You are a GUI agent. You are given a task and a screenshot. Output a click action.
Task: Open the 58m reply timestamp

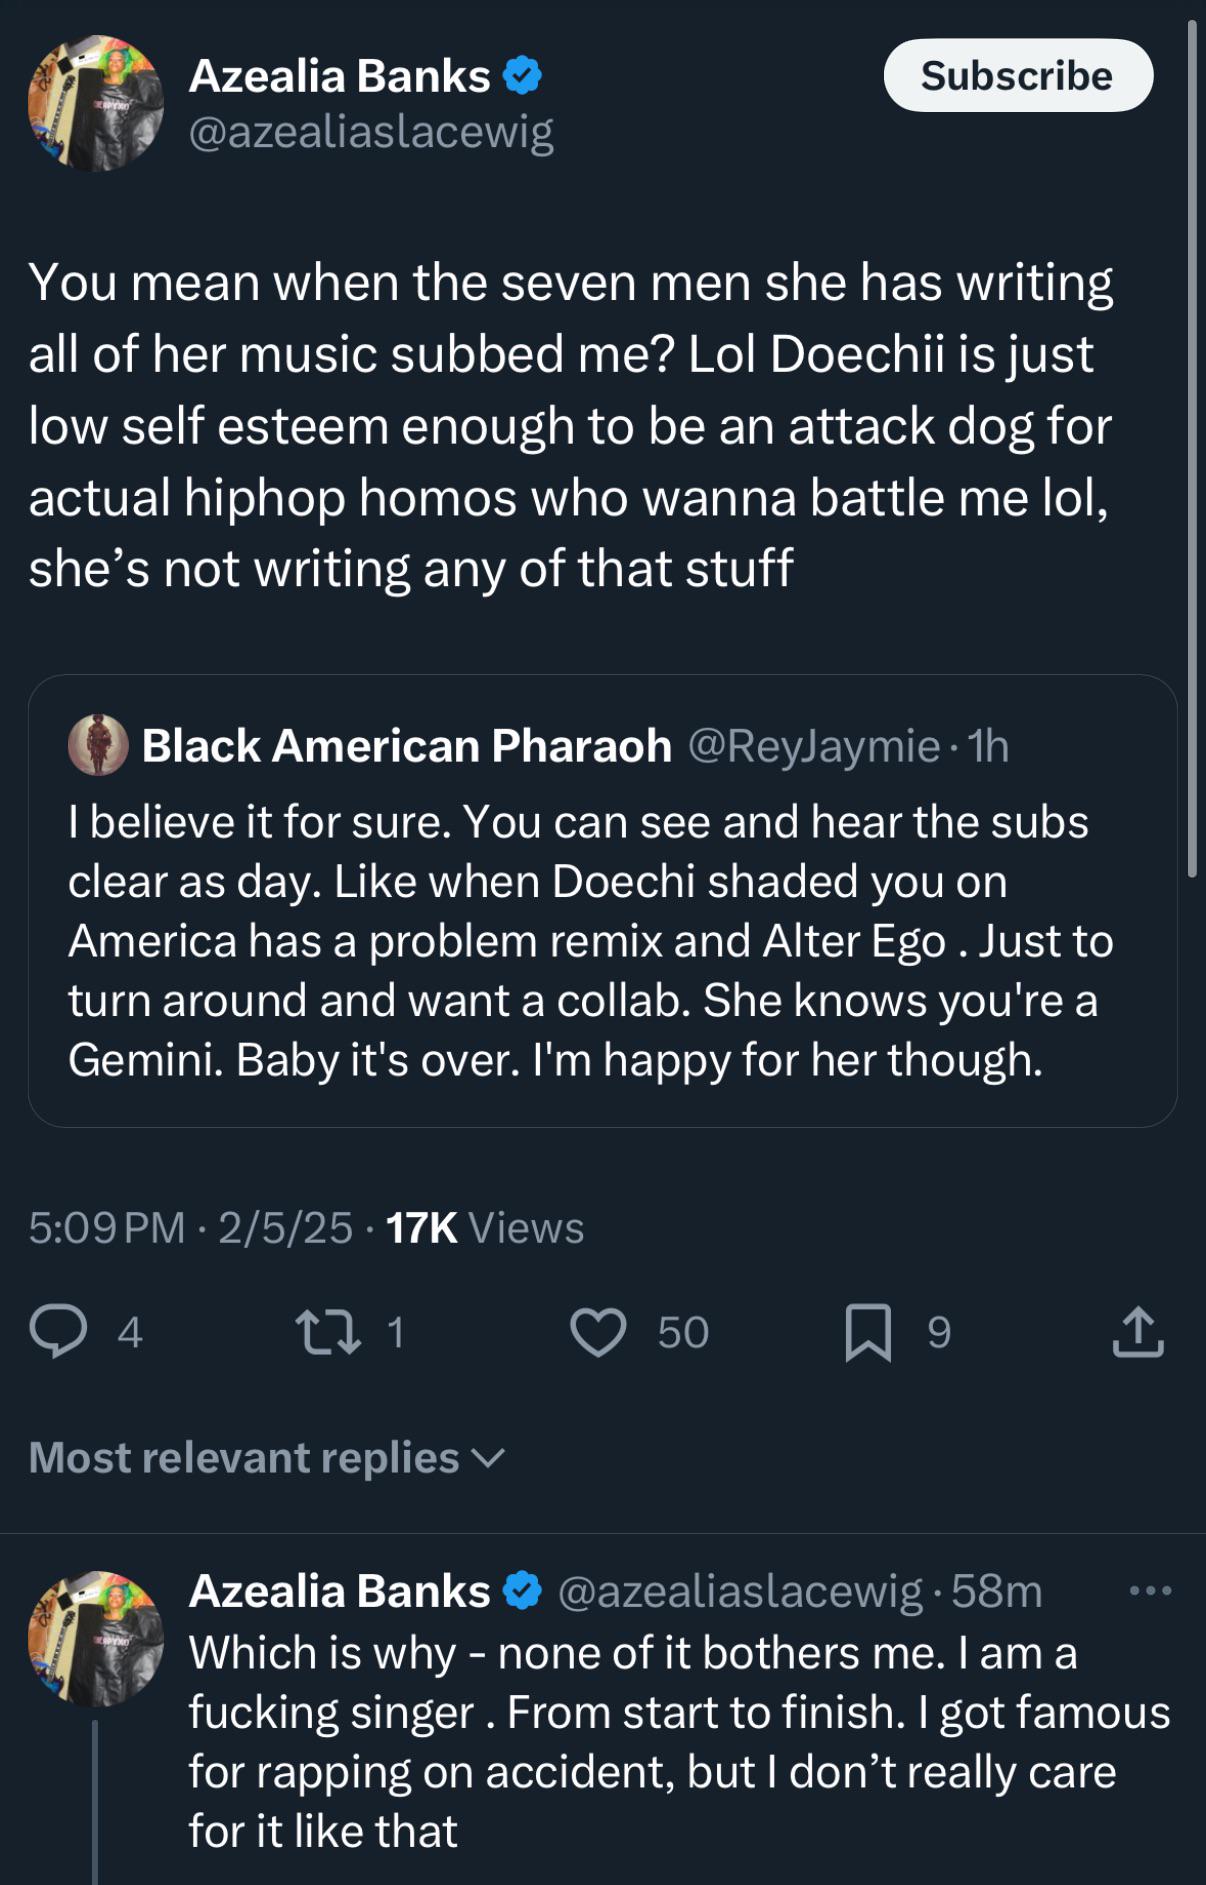point(996,1590)
